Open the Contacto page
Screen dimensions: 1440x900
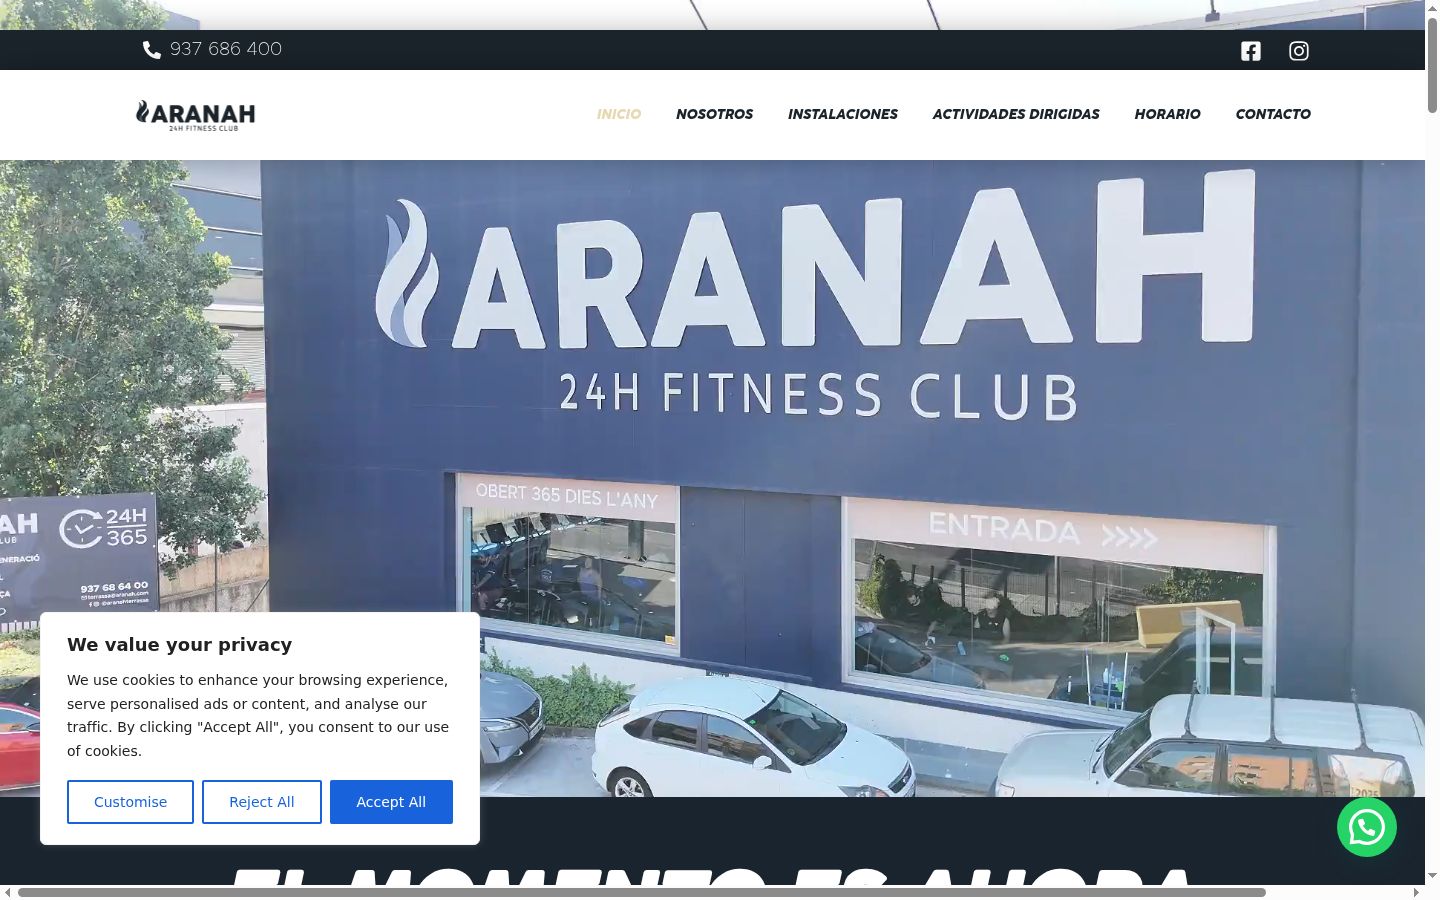[1273, 114]
